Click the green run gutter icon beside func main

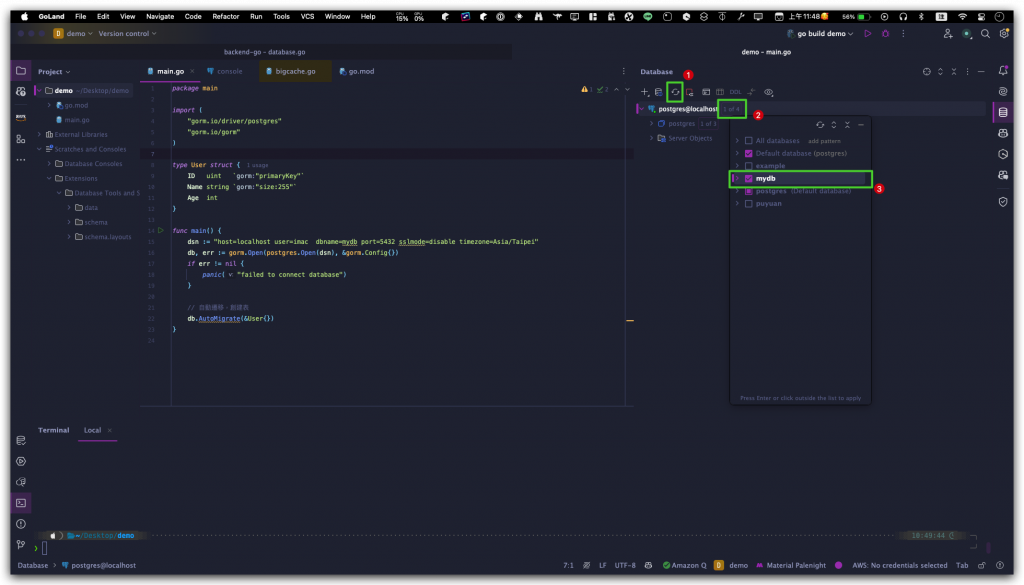(159, 231)
